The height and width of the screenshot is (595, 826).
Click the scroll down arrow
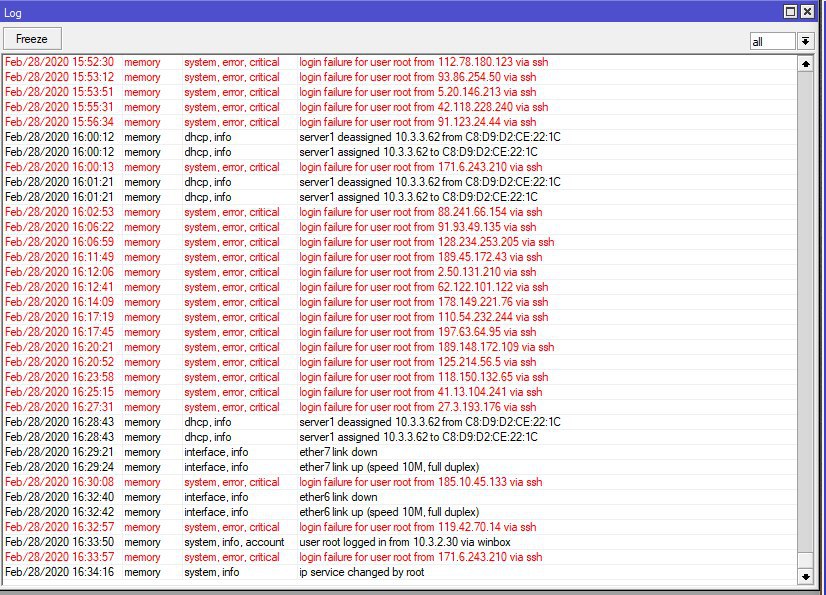click(805, 576)
